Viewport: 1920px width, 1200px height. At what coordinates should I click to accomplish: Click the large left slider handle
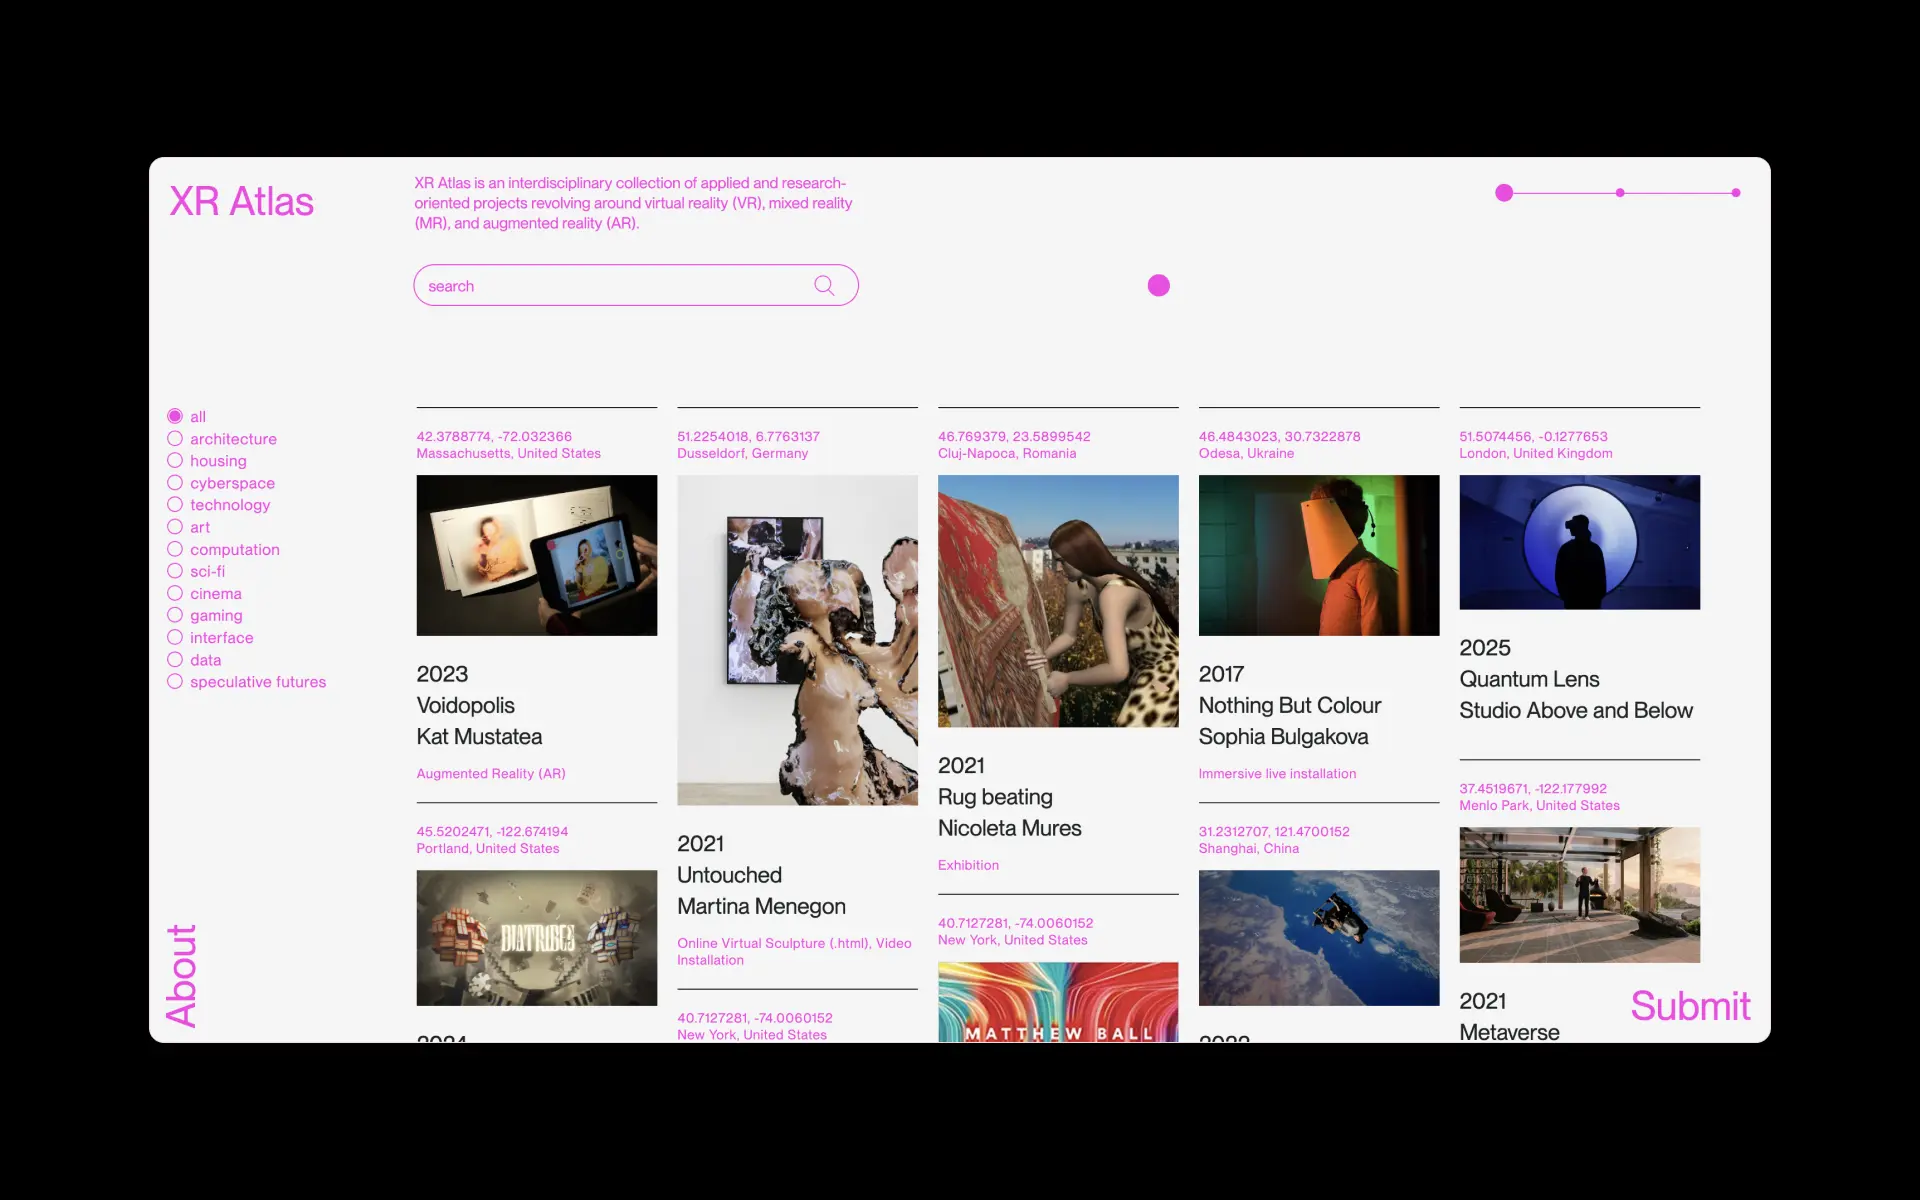pyautogui.click(x=1504, y=193)
